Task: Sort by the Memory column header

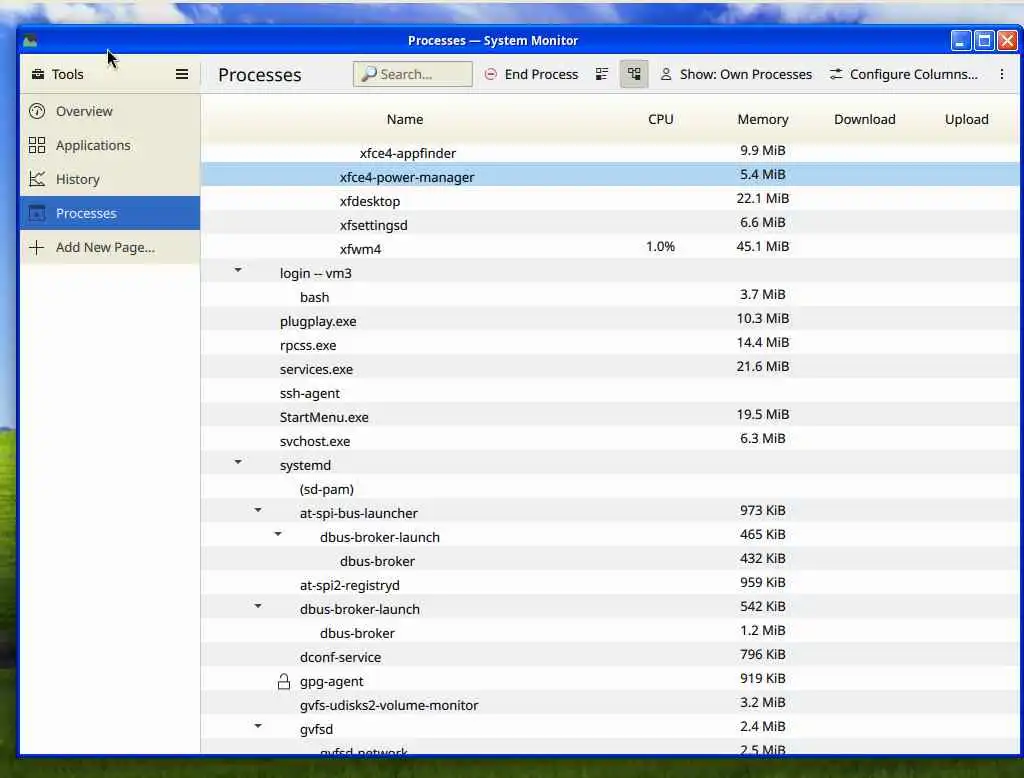Action: point(763,120)
